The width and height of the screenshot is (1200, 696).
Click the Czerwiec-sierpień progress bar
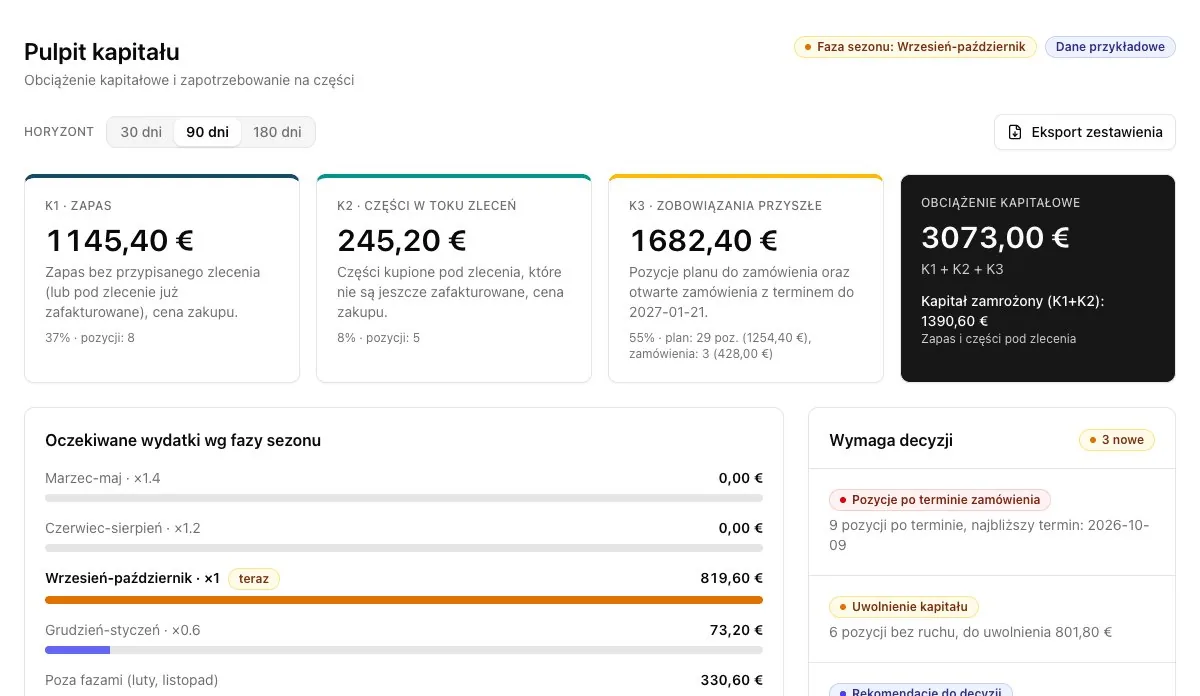(x=404, y=547)
